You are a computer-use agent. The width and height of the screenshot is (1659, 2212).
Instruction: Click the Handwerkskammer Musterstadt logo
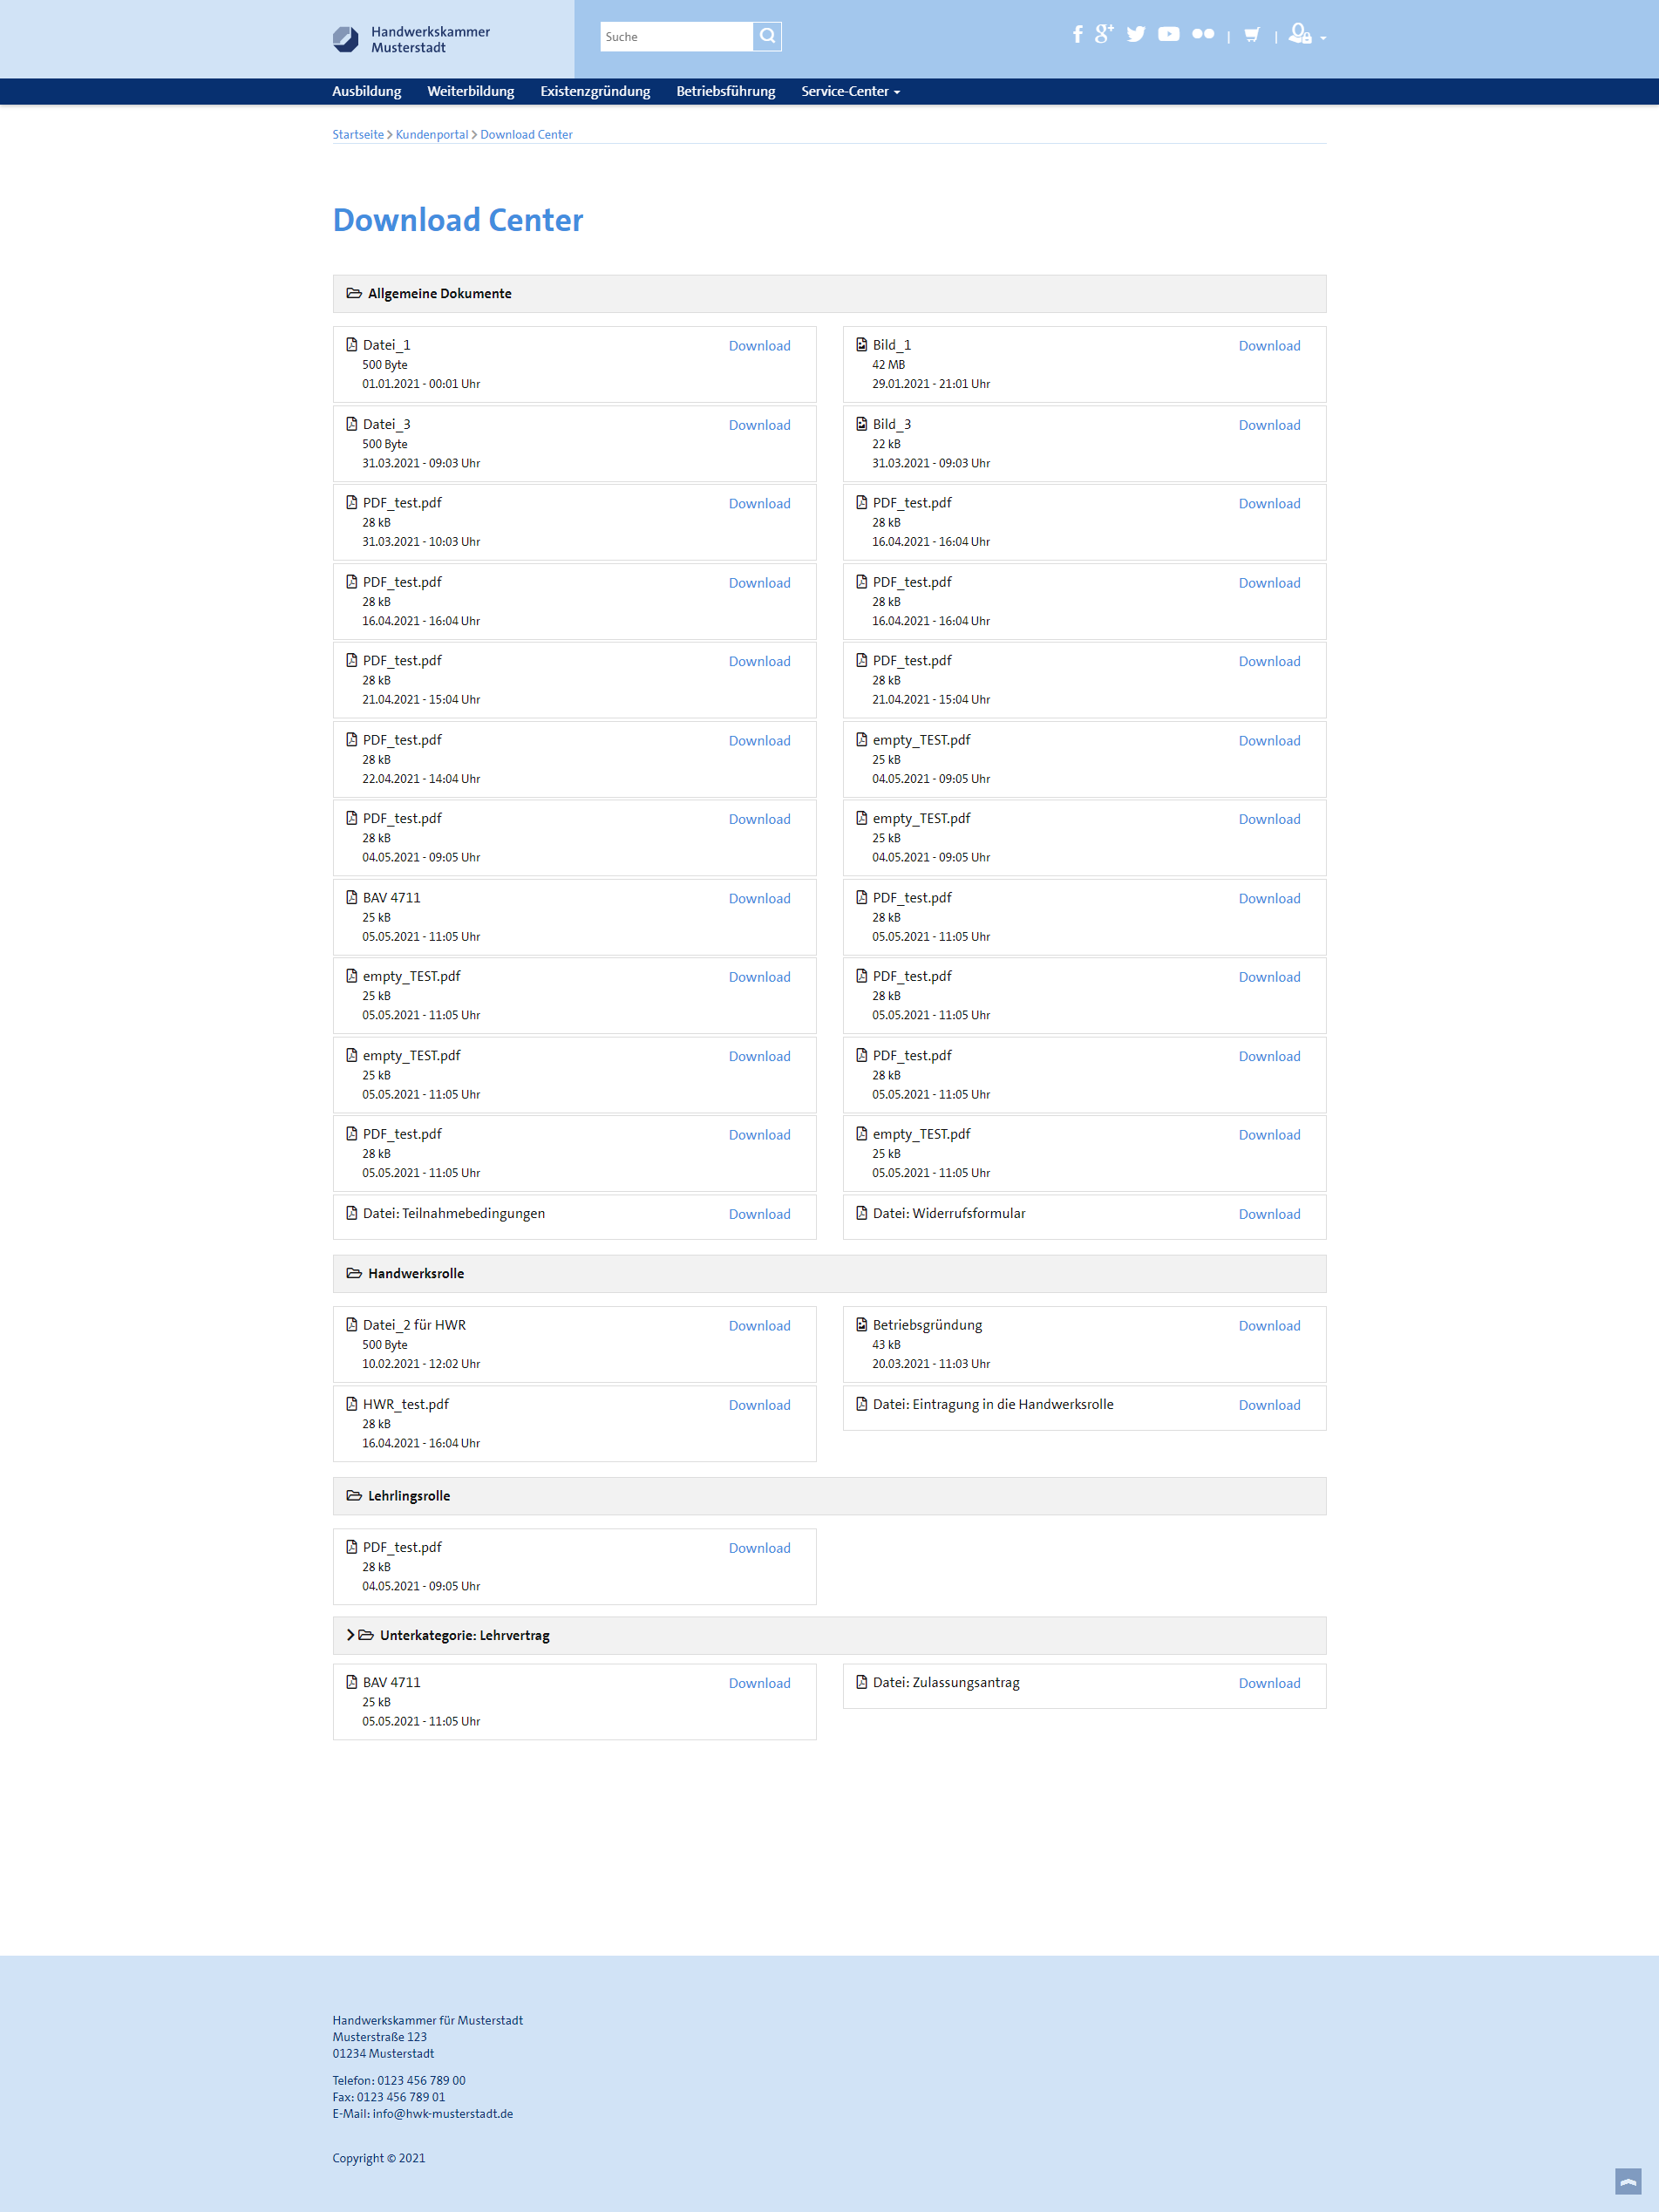(x=411, y=39)
